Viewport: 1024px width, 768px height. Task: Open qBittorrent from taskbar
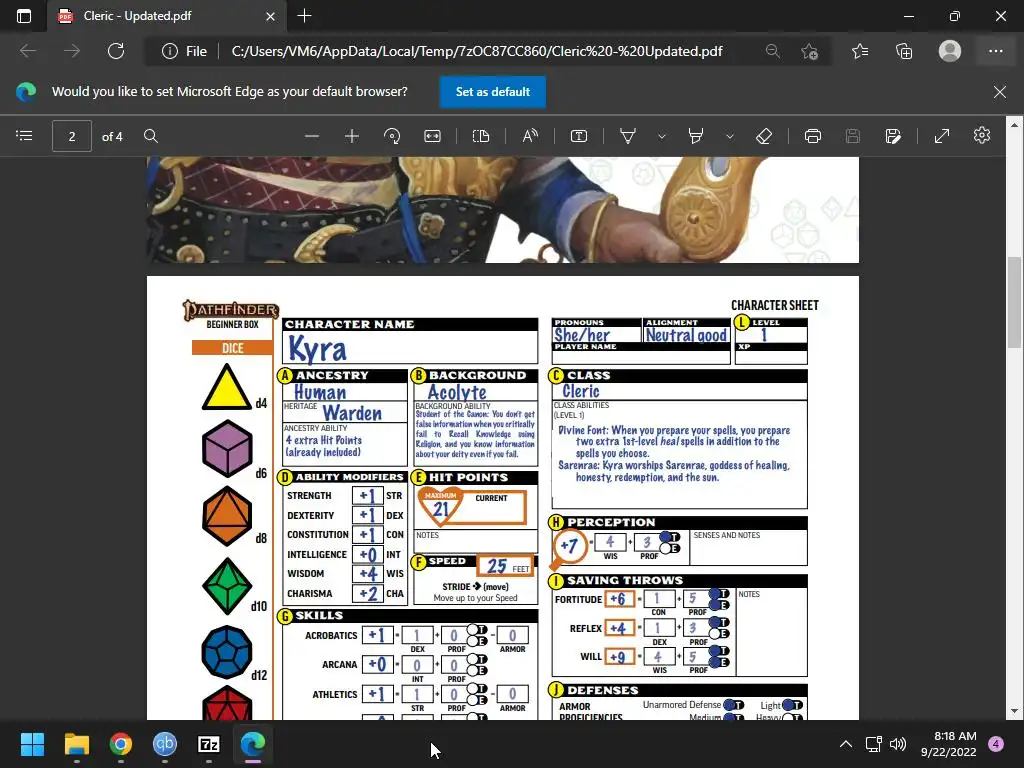click(165, 744)
